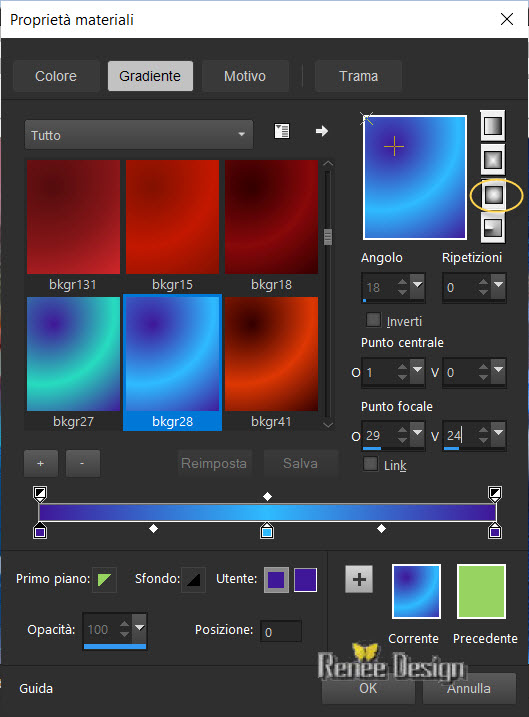
Task: Confirm with the OK button
Action: (368, 688)
